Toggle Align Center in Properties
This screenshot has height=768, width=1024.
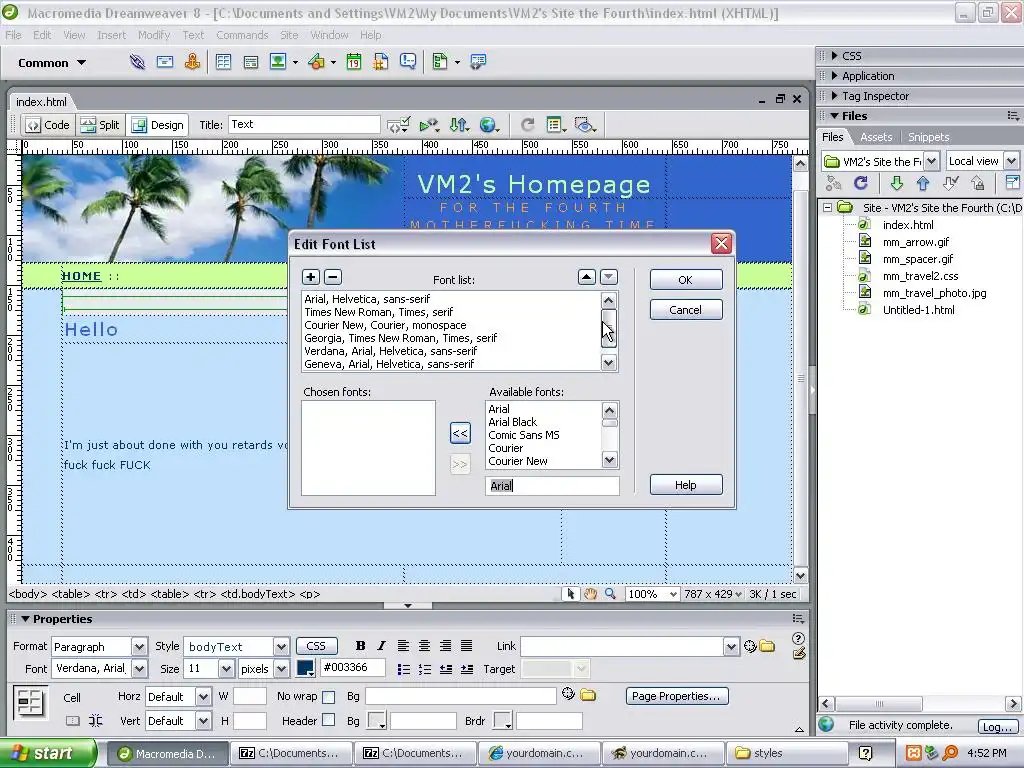point(424,646)
